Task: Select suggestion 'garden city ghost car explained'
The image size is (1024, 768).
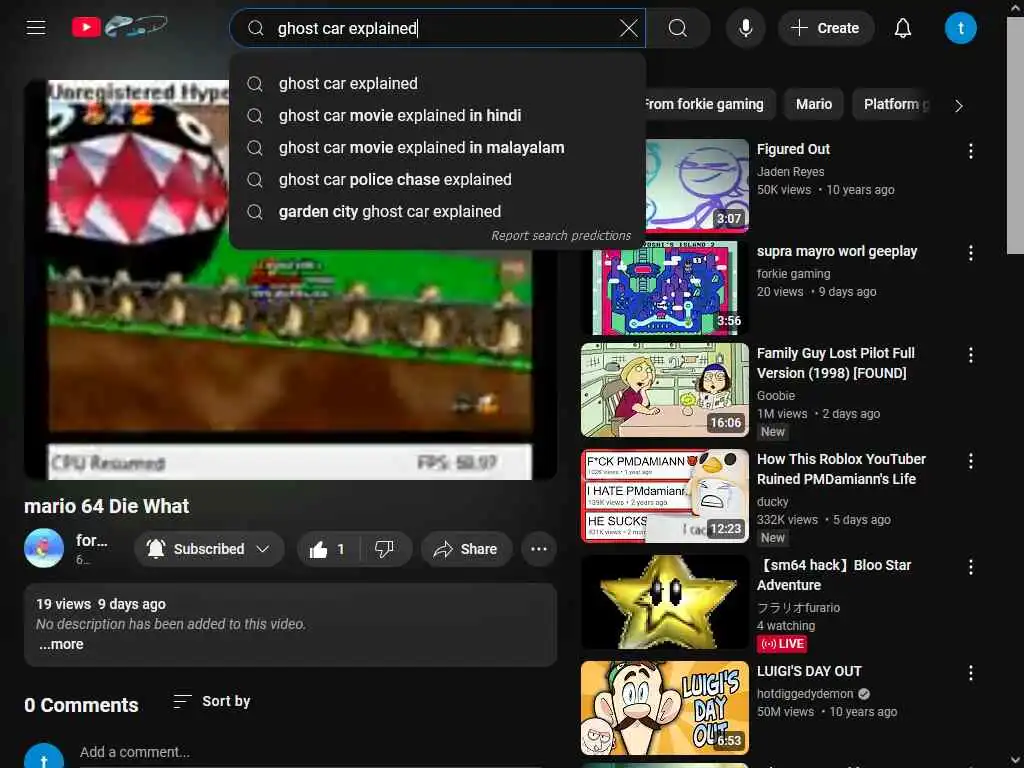Action: pos(437,212)
